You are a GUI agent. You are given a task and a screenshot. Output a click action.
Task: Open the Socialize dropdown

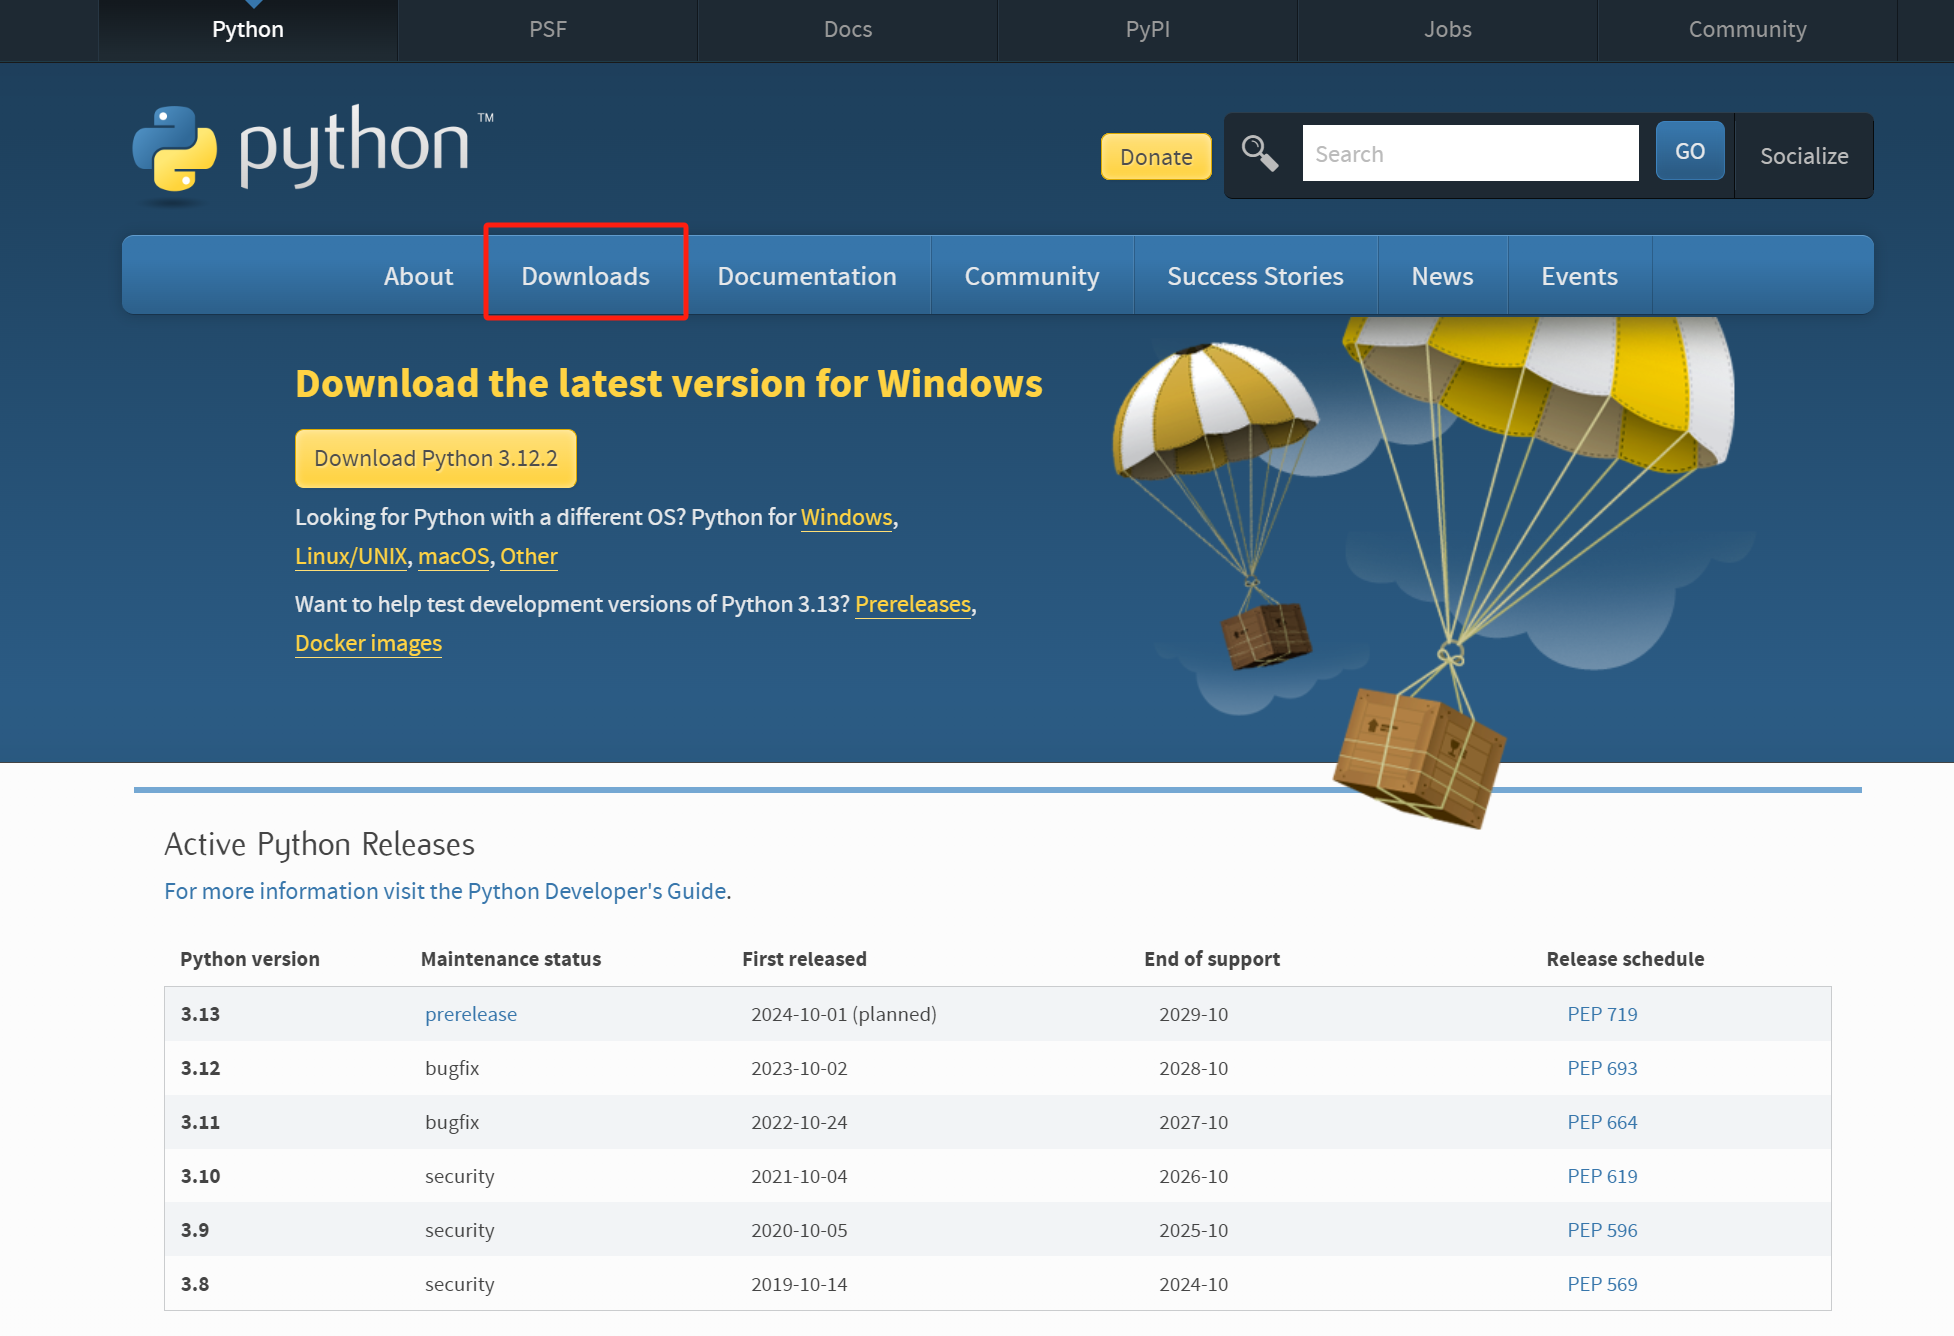coord(1803,156)
